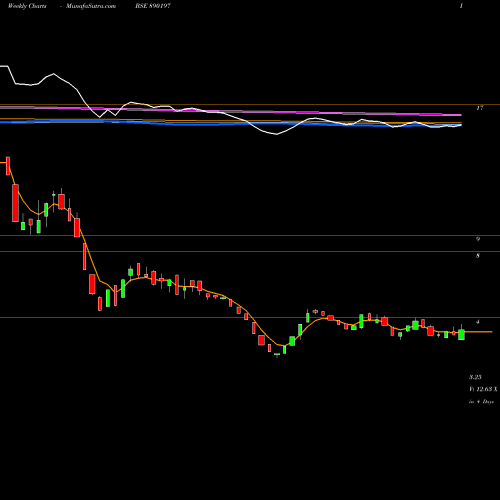Click the first red candlestick at the far left
500x500 pixels.
tap(8, 166)
